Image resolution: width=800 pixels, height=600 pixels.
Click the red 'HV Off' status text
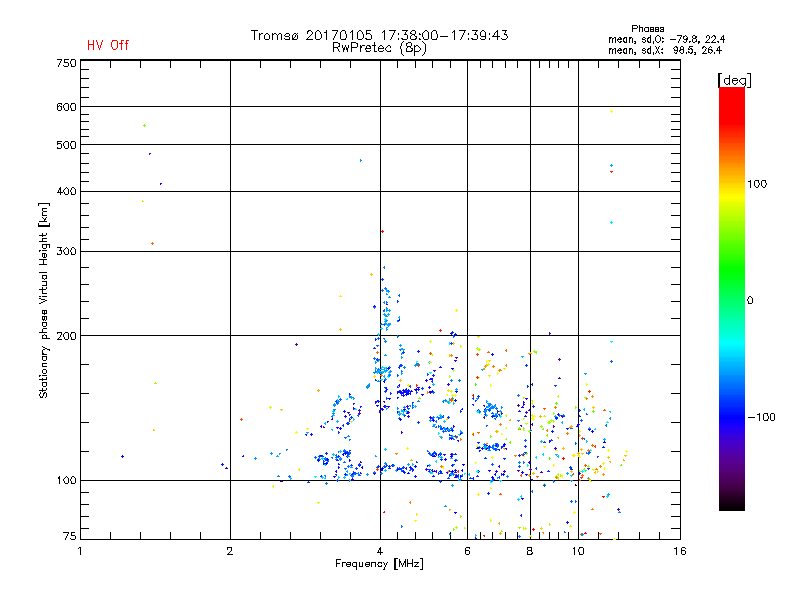pos(108,45)
